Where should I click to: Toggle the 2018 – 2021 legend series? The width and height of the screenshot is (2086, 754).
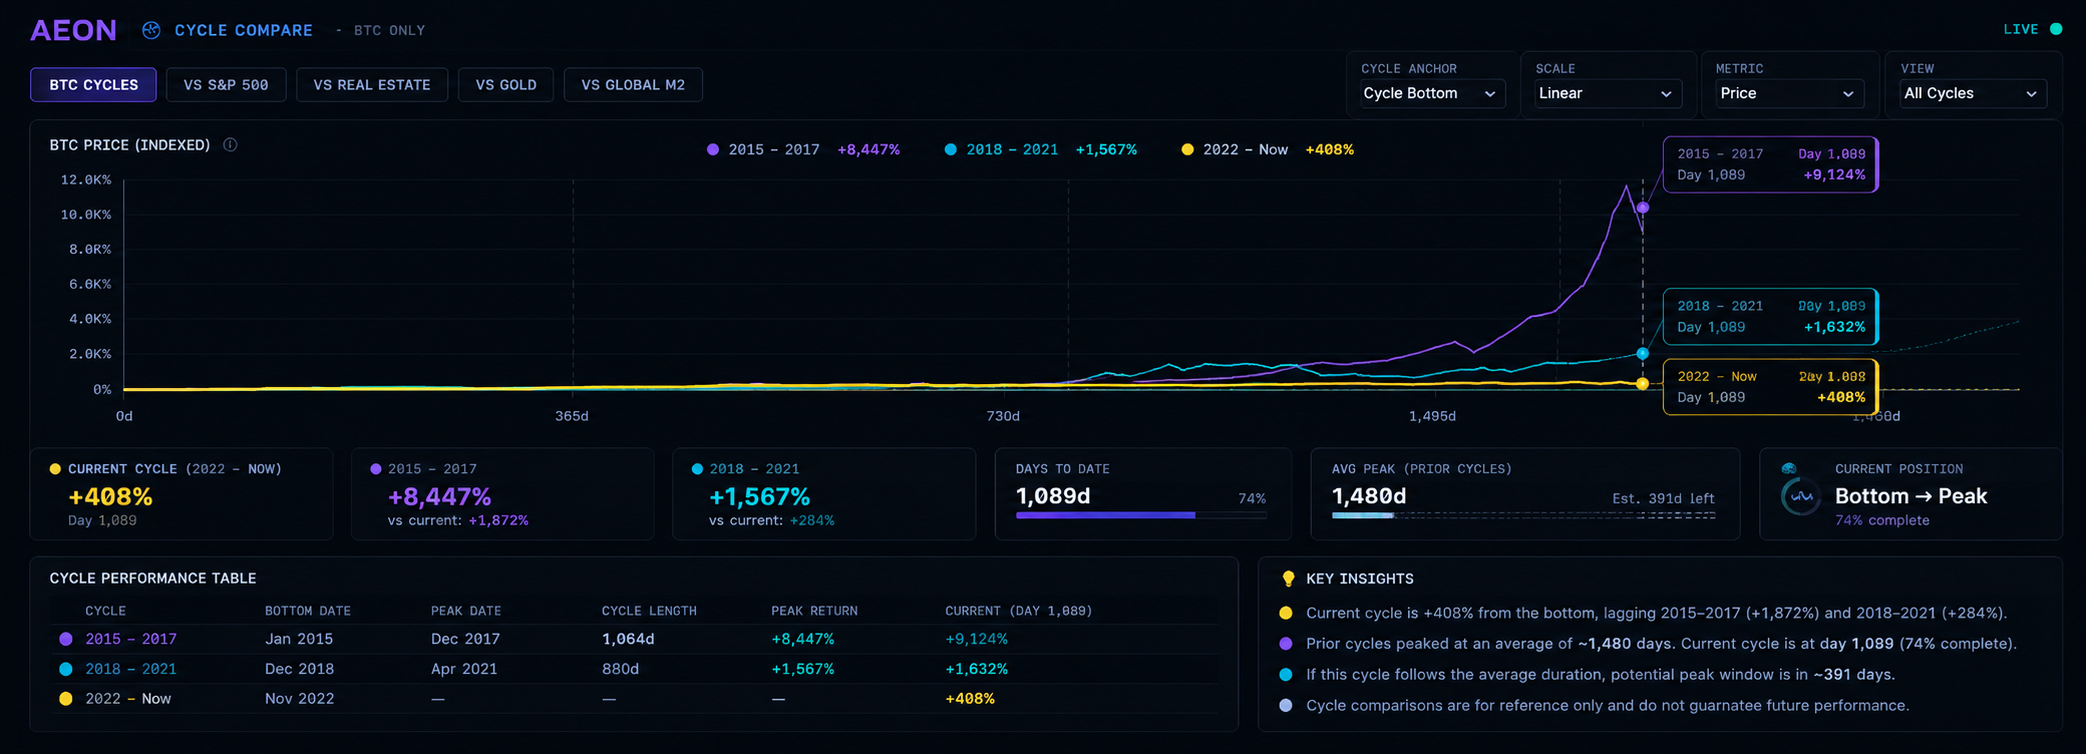pyautogui.click(x=1040, y=150)
